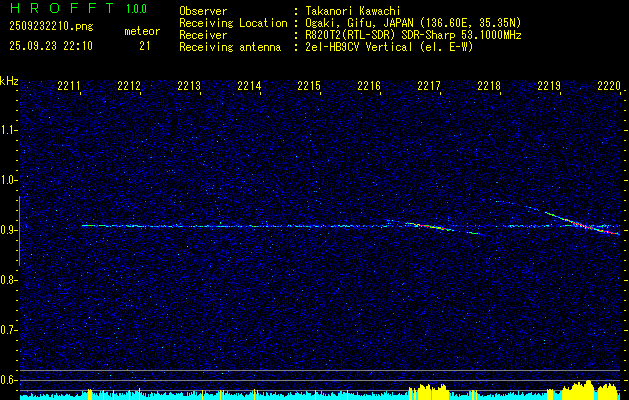
Task: Click the 2220 time marker
Action: 609,85
